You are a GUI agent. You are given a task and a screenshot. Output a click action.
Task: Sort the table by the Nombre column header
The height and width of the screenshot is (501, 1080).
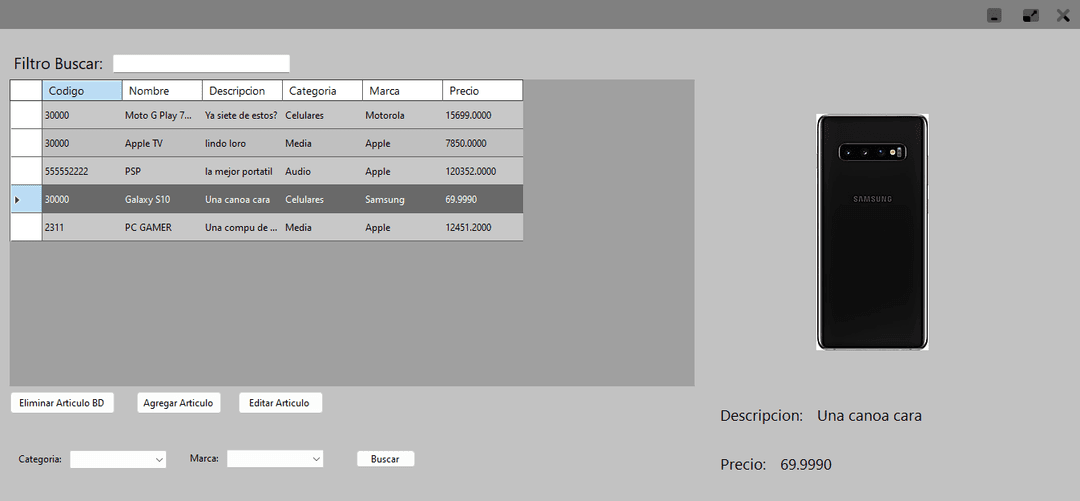(163, 90)
